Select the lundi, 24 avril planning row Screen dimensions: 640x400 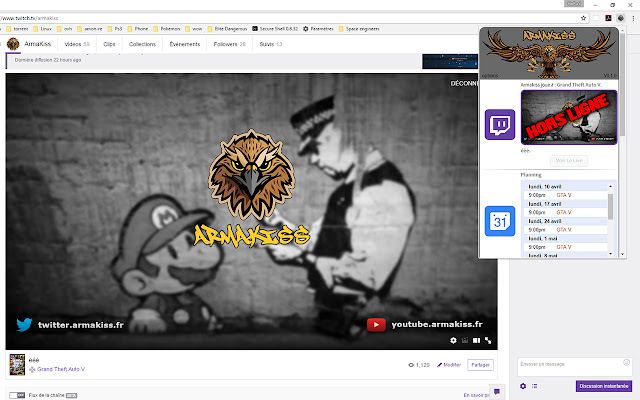point(565,221)
